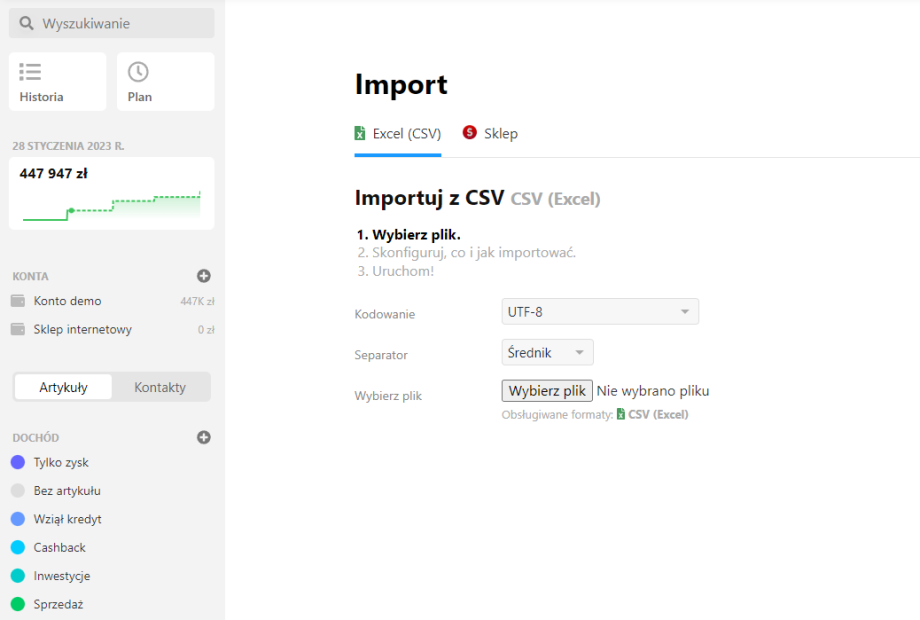920x620 pixels.
Task: Switch to the Kontakty toggle
Action: (160, 387)
